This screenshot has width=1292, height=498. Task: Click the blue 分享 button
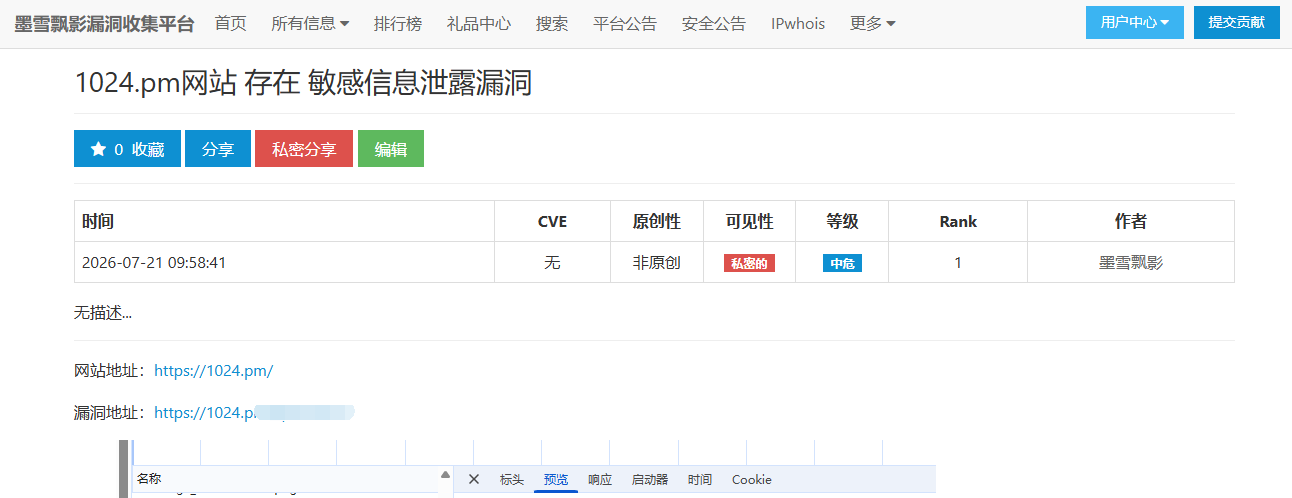(218, 149)
